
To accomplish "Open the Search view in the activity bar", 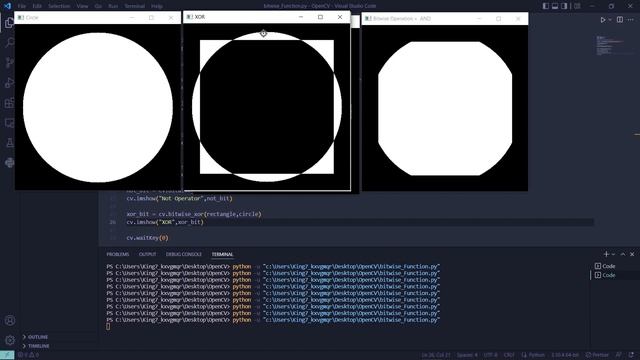I will (x=9, y=42).
